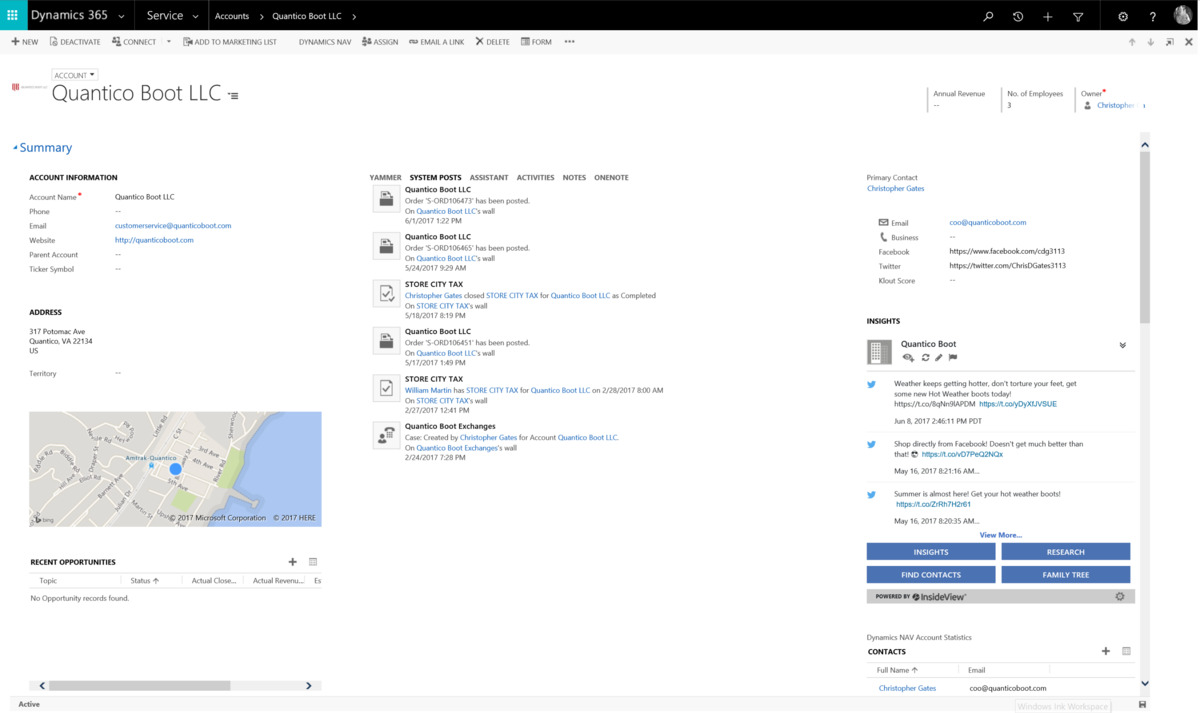
Task: Click Accounts in the breadcrumb
Action: pos(232,16)
